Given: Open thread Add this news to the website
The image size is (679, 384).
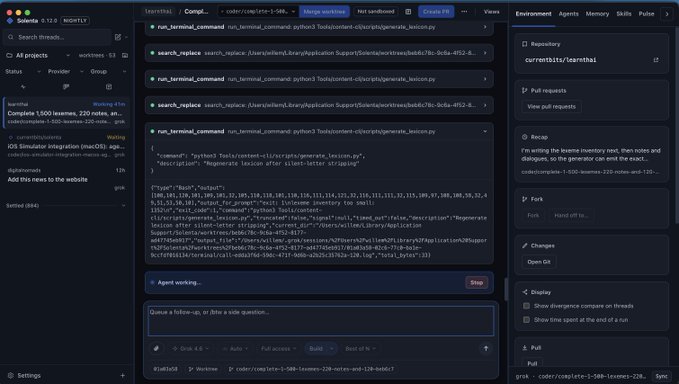Looking at the screenshot, I should (x=66, y=179).
